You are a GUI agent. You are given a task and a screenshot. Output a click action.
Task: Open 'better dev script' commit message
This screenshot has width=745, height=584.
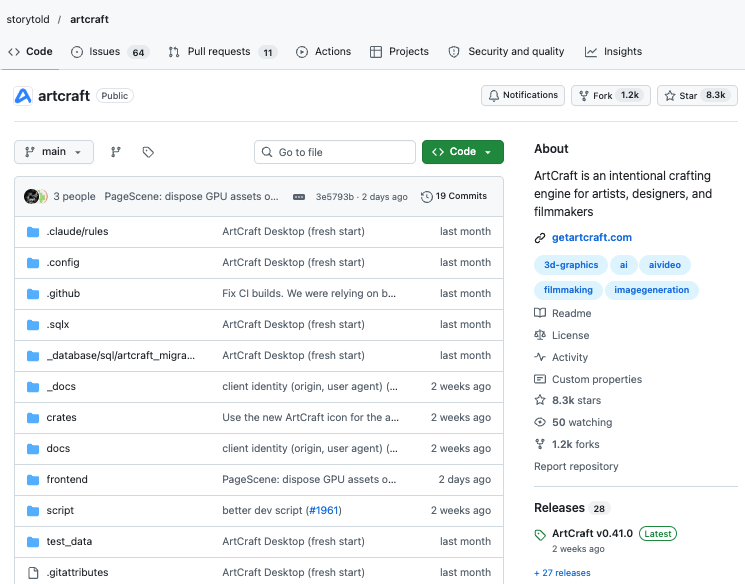(x=263, y=510)
